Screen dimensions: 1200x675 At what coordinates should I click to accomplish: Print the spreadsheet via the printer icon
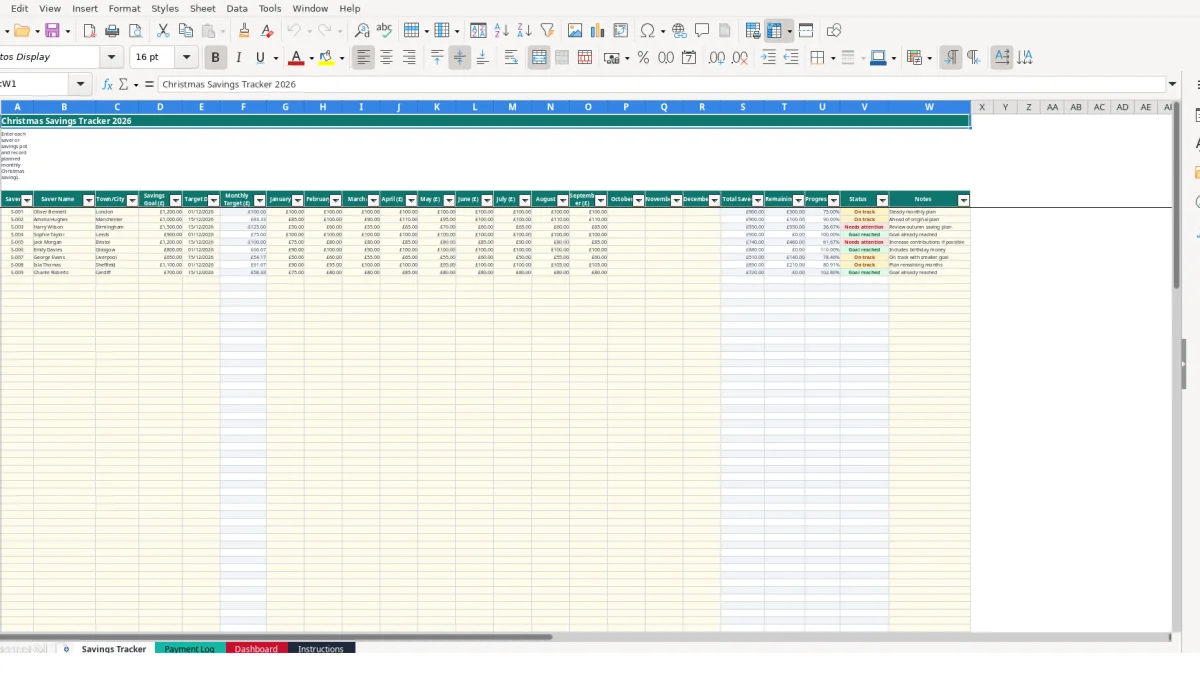pyautogui.click(x=112, y=31)
